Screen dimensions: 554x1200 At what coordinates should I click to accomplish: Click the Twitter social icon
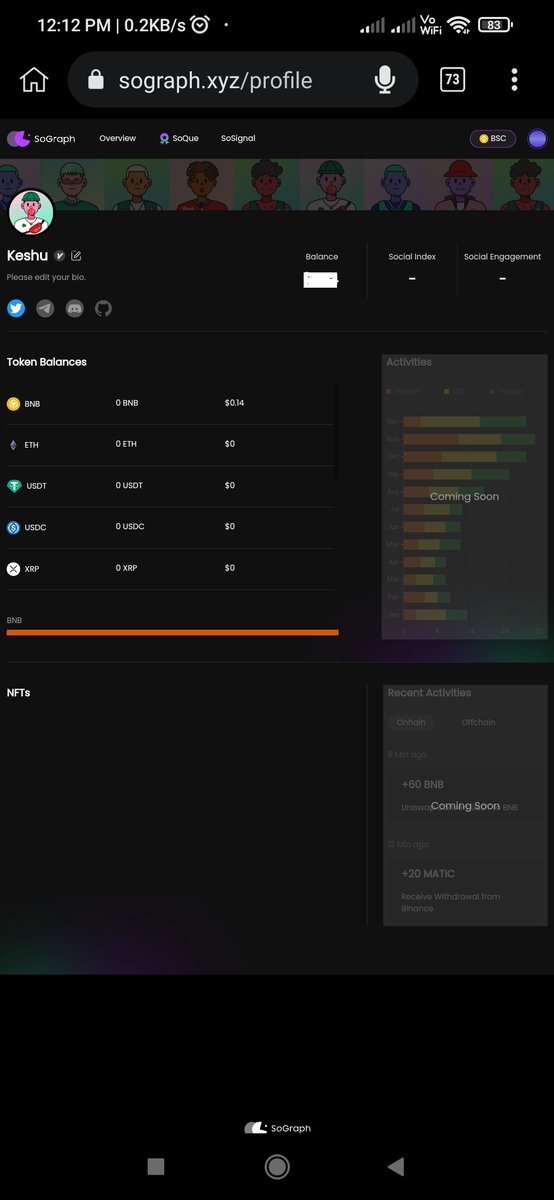pyautogui.click(x=16, y=308)
